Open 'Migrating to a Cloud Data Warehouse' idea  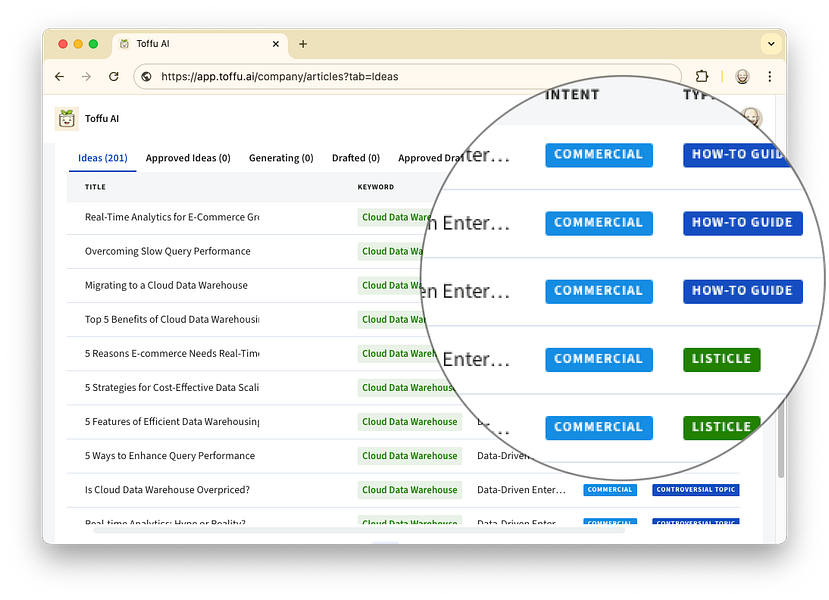(x=166, y=285)
